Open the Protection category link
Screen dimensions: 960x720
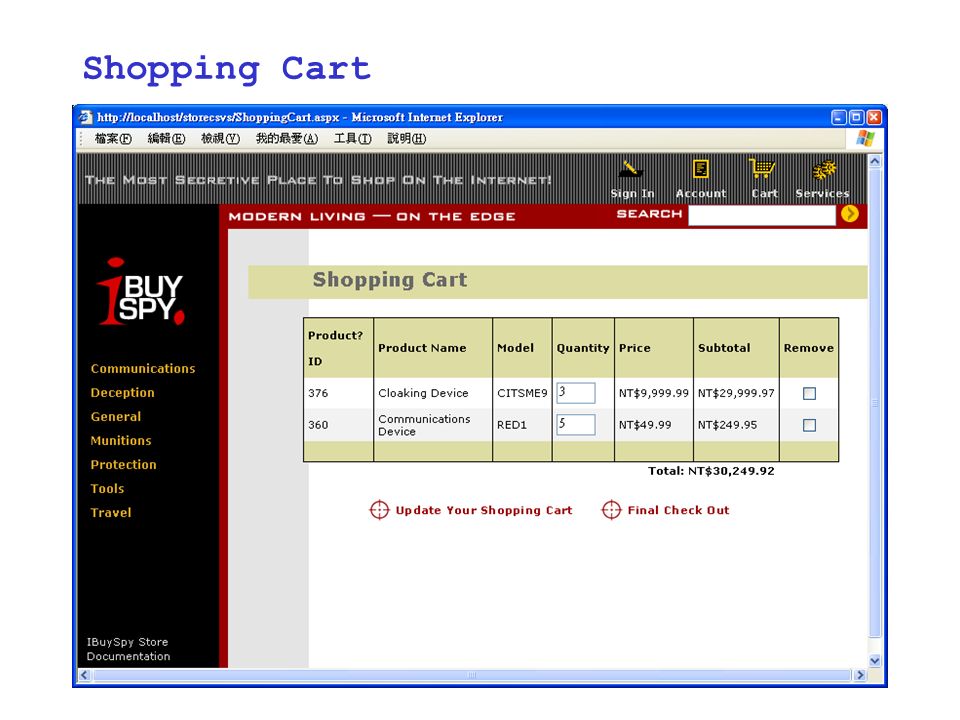point(124,465)
